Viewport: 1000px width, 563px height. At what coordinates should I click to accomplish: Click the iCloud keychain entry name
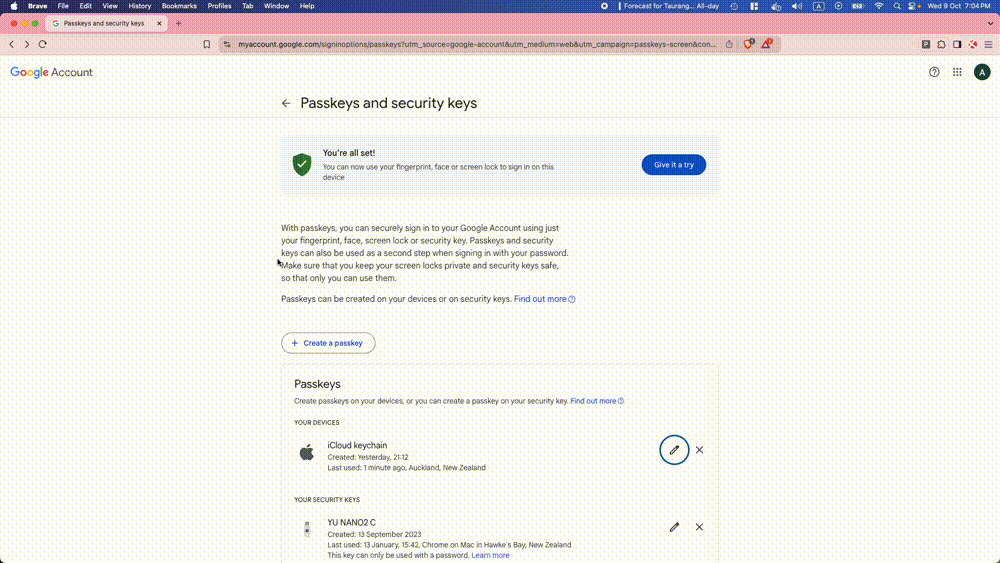tap(357, 446)
